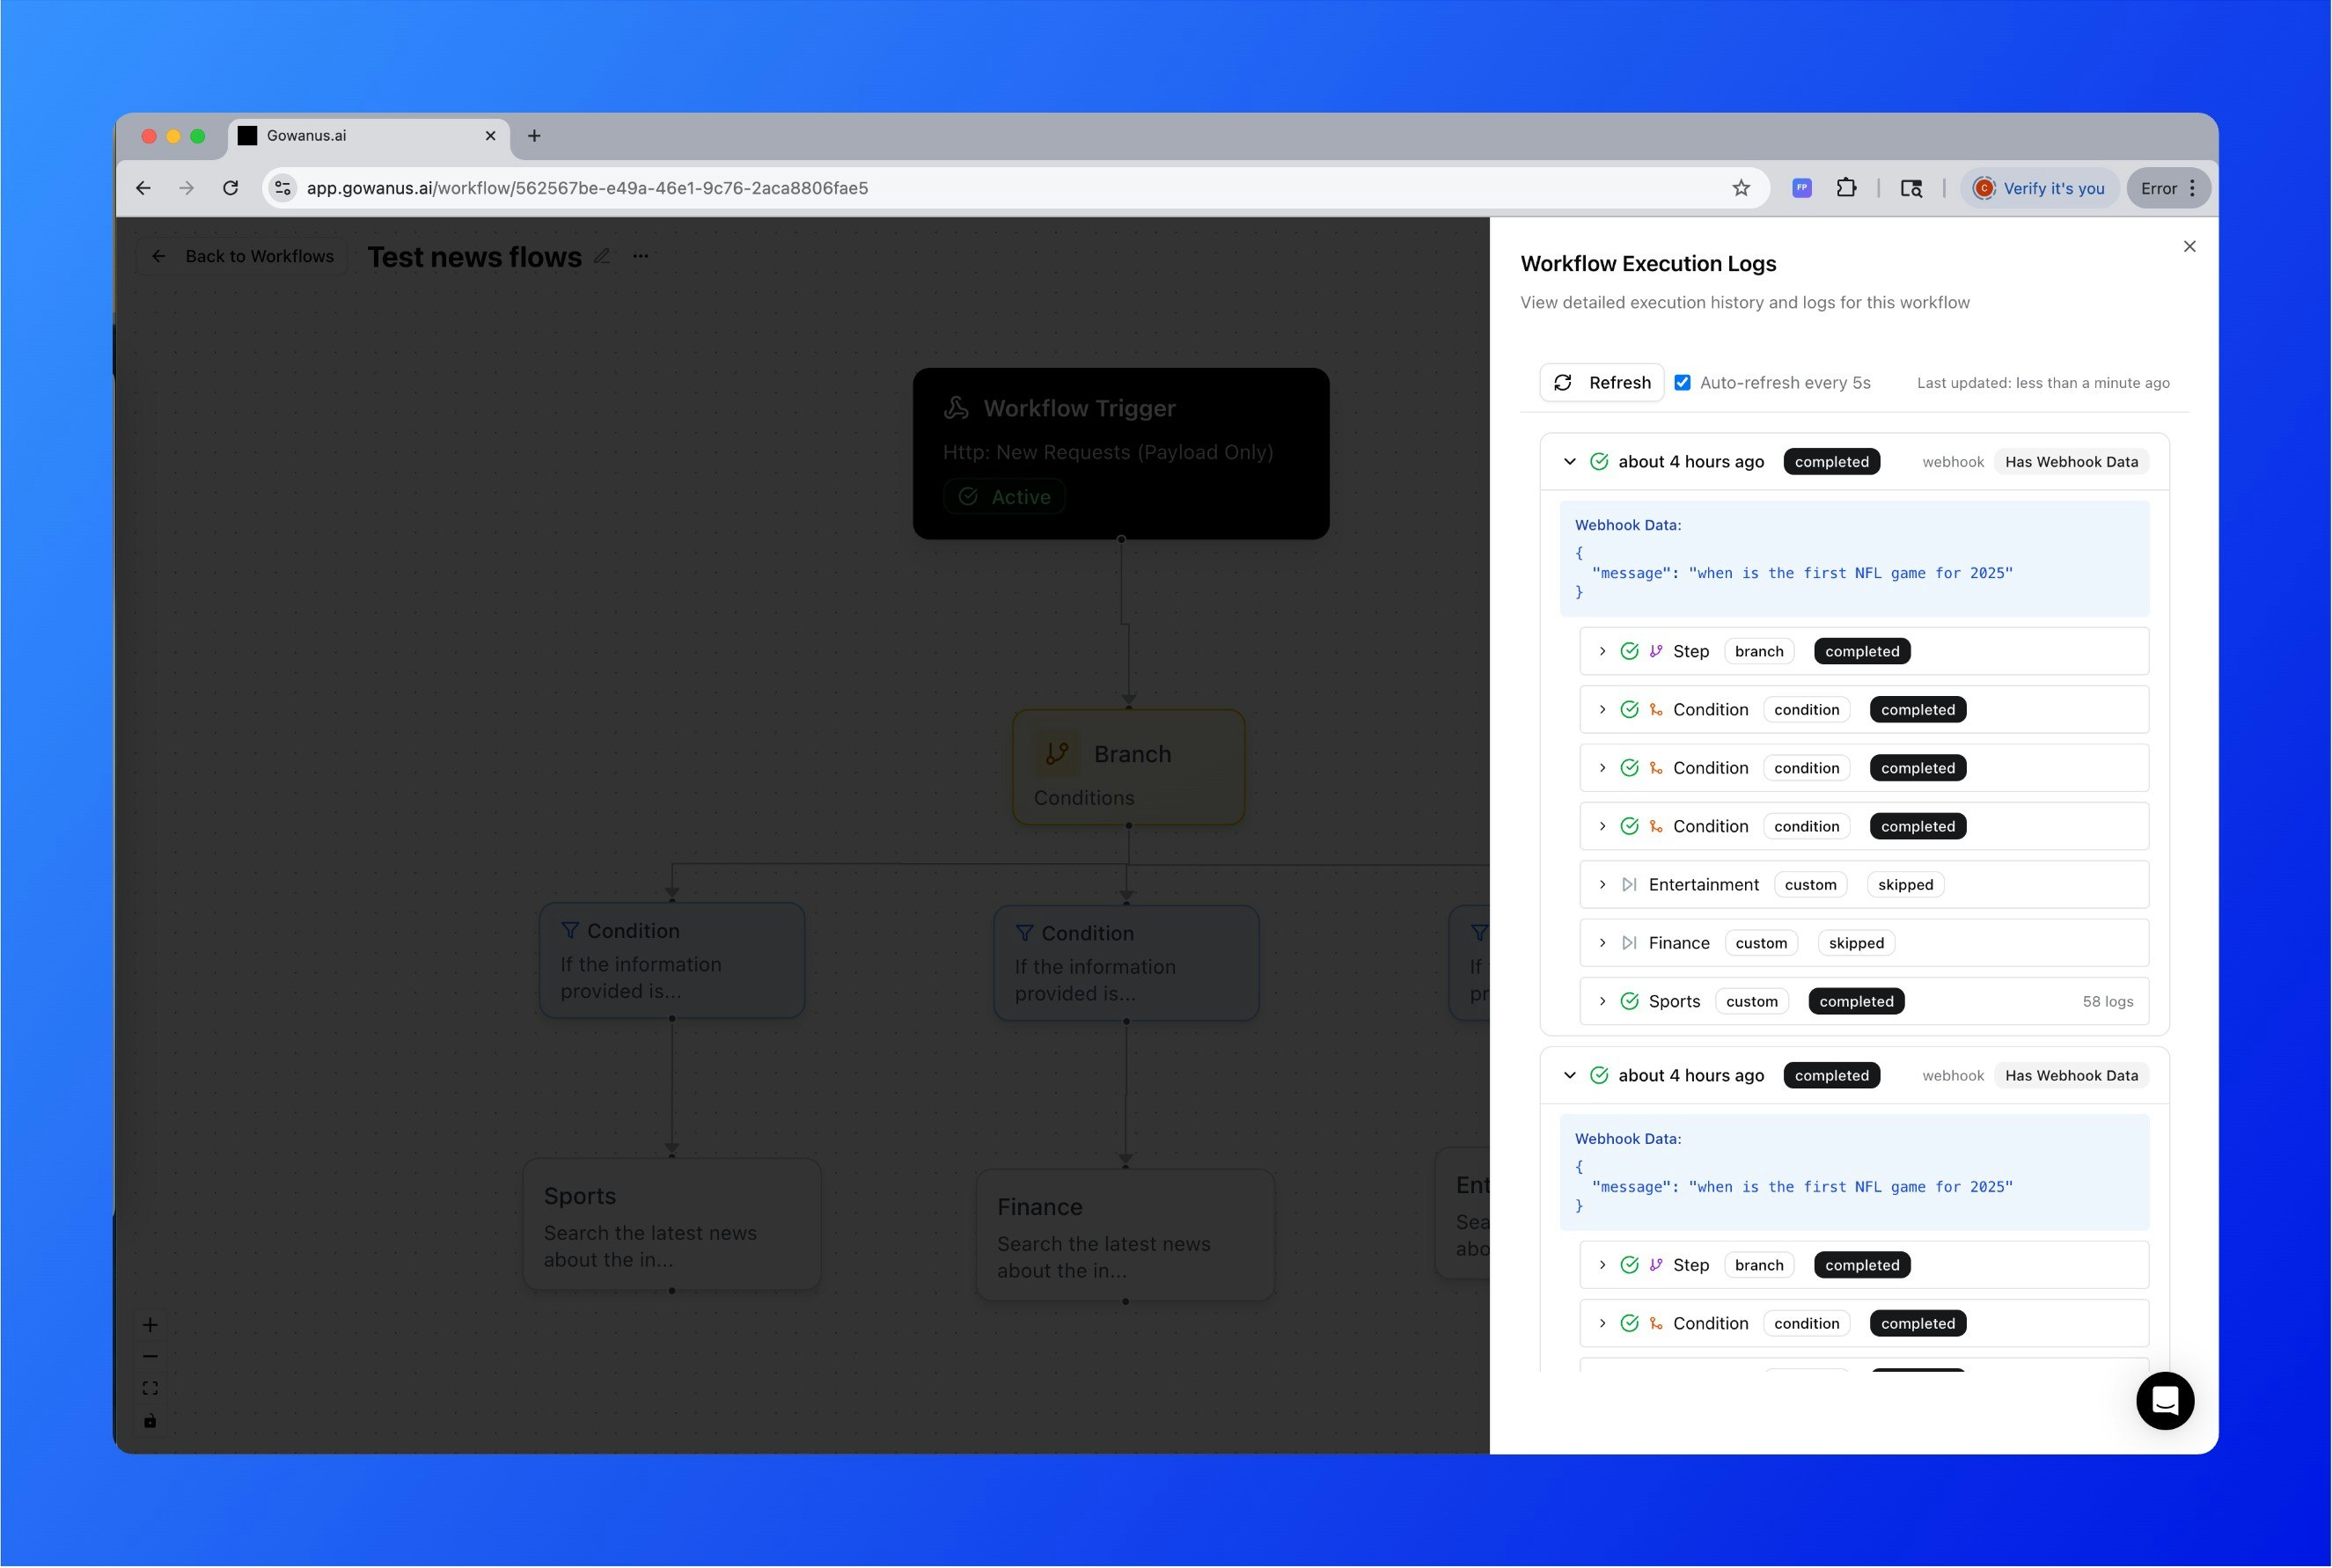Image resolution: width=2332 pixels, height=1568 pixels.
Task: Toggle canvas lock icon
Action: point(150,1421)
